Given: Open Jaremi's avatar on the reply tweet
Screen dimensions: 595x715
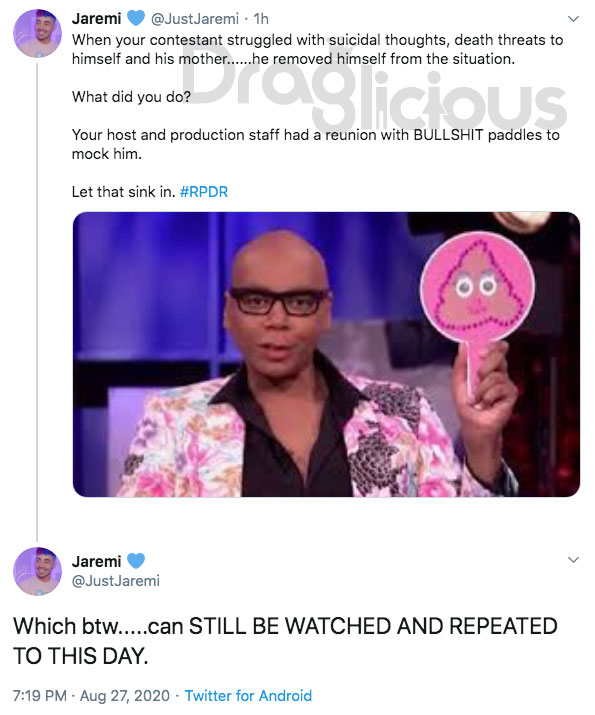Looking at the screenshot, I should pos(37,571).
